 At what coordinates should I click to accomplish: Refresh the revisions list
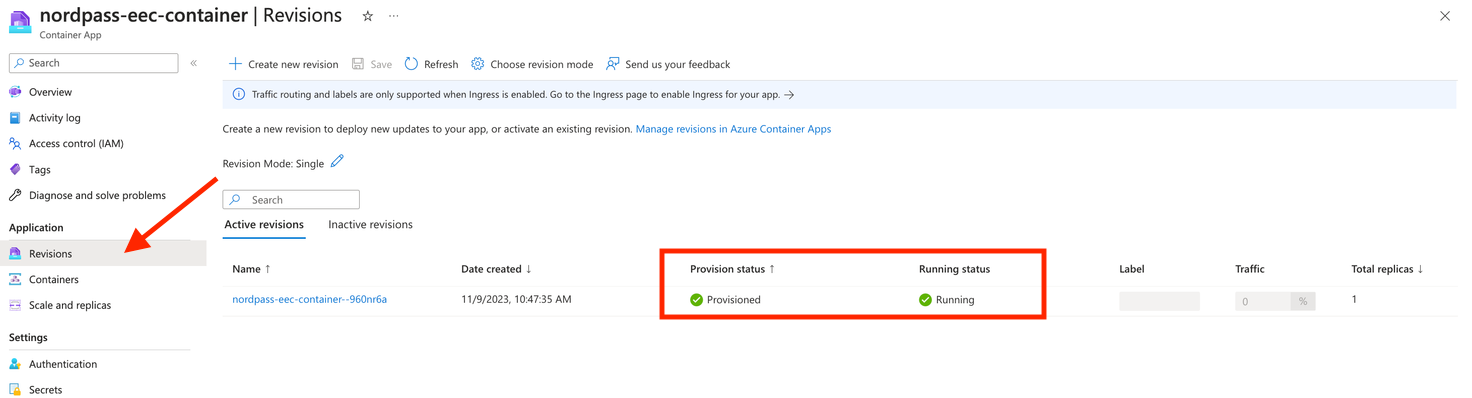point(431,64)
